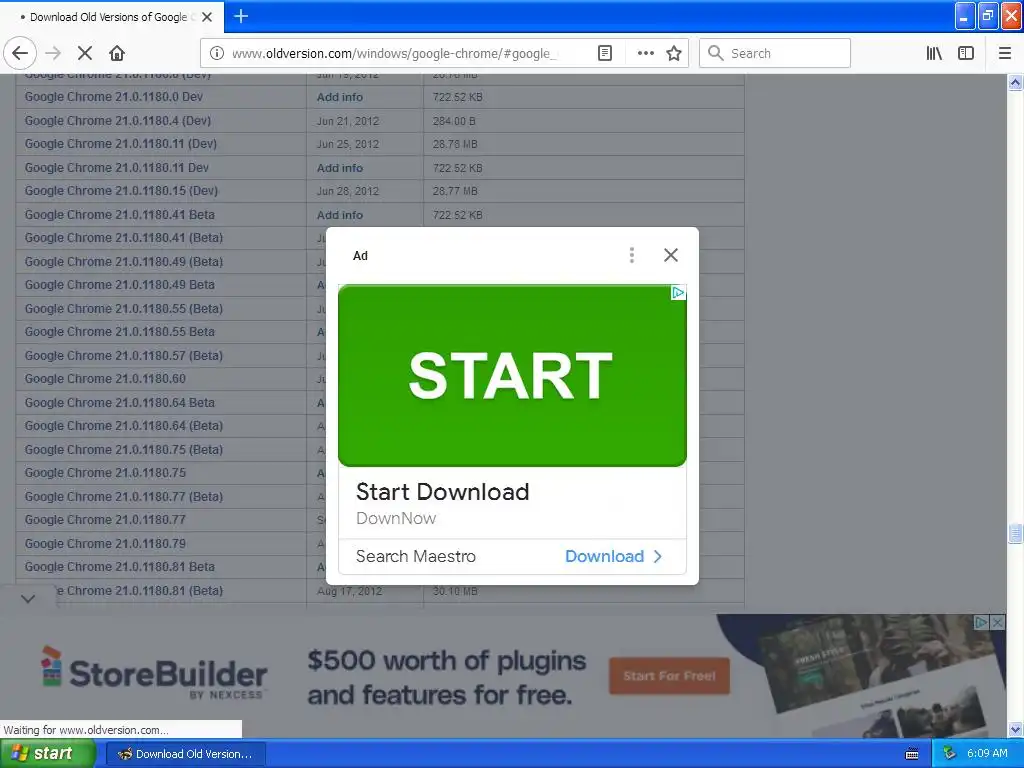Image resolution: width=1024 pixels, height=768 pixels.
Task: Toggle reader view icon
Action: [605, 53]
